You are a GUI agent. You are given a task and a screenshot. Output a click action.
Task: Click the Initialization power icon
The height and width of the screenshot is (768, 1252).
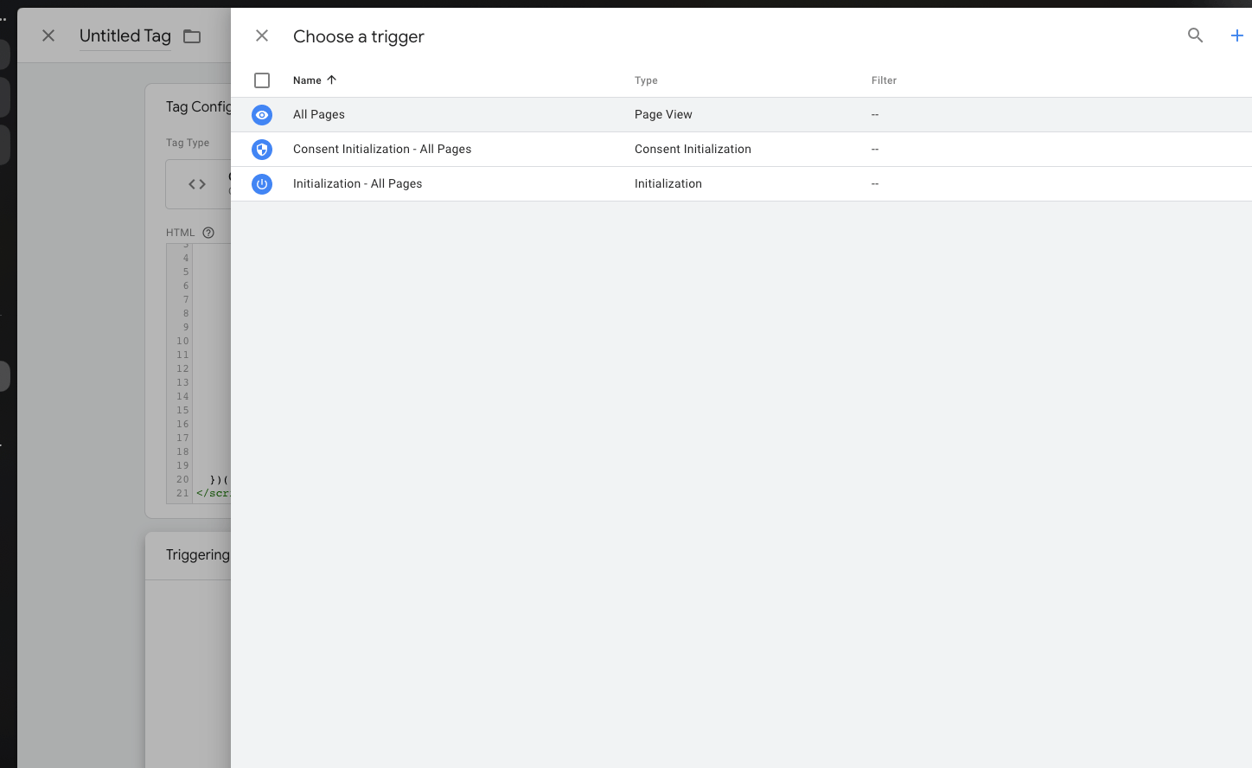click(x=262, y=184)
